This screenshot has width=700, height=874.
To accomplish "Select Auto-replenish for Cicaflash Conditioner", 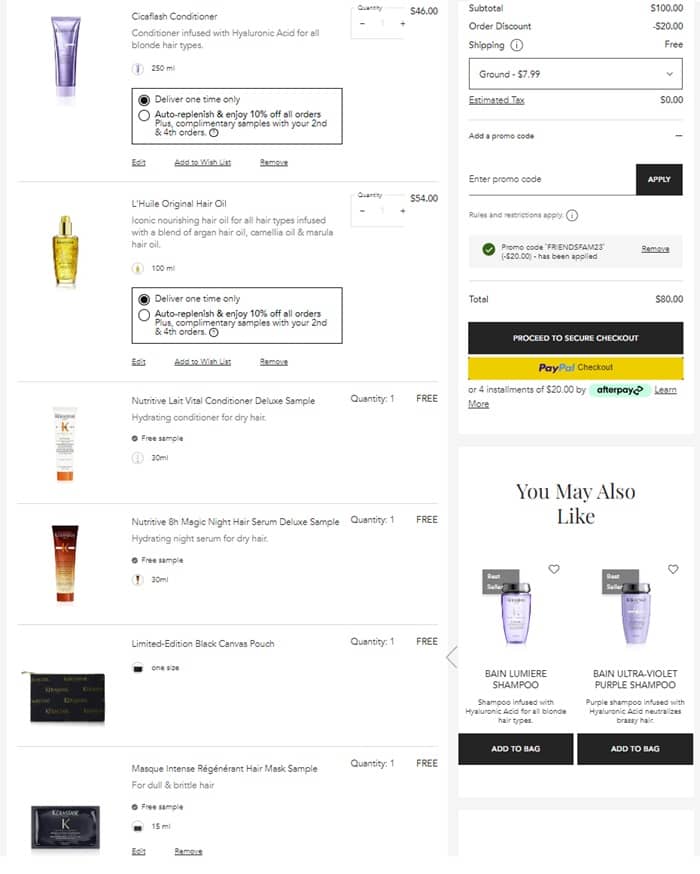I will (144, 115).
